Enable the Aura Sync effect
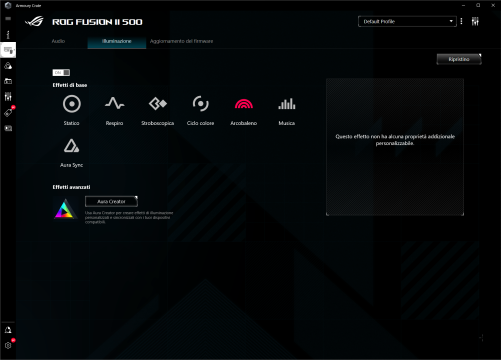The height and width of the screenshot is (360, 501). [71, 153]
